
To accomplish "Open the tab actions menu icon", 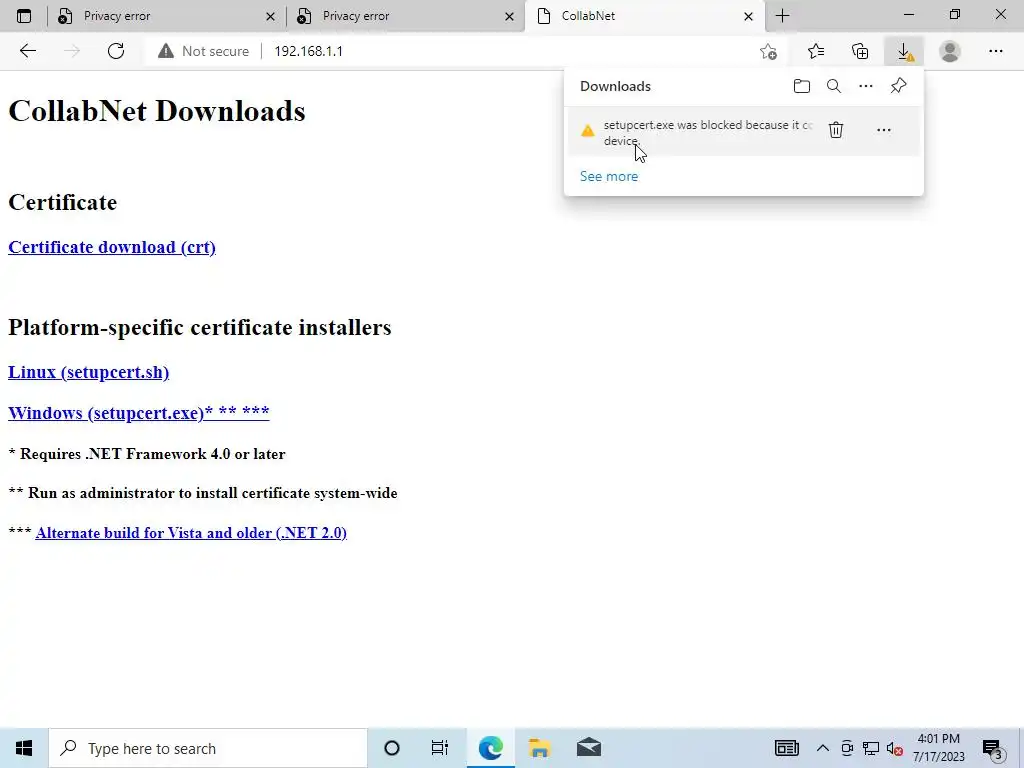I will tap(24, 16).
